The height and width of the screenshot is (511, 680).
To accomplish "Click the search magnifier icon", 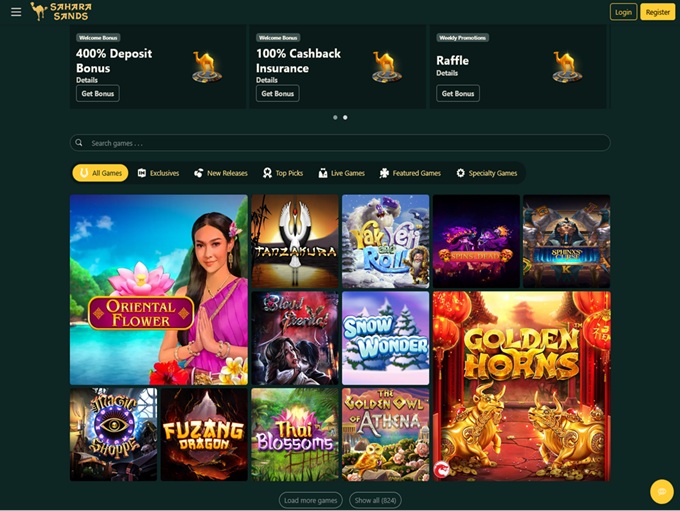I will (x=79, y=143).
